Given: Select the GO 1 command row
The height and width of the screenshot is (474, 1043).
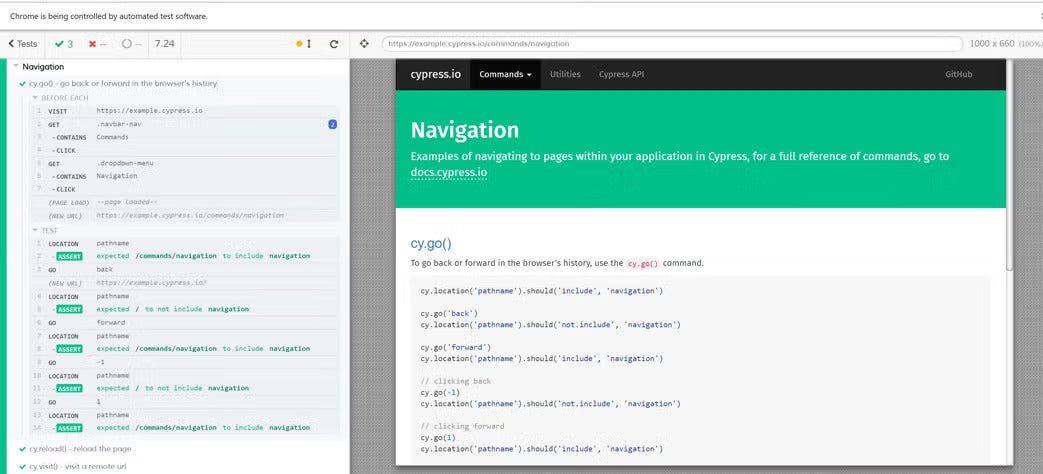Looking at the screenshot, I should (x=185, y=402).
